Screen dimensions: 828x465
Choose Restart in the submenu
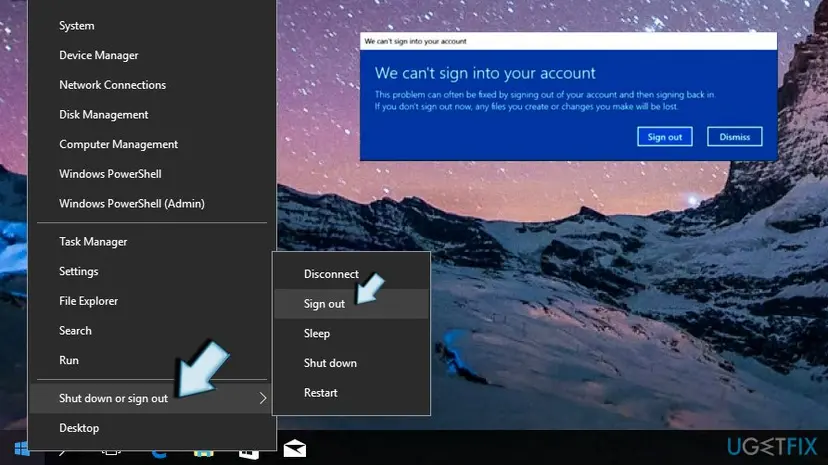(x=351, y=392)
